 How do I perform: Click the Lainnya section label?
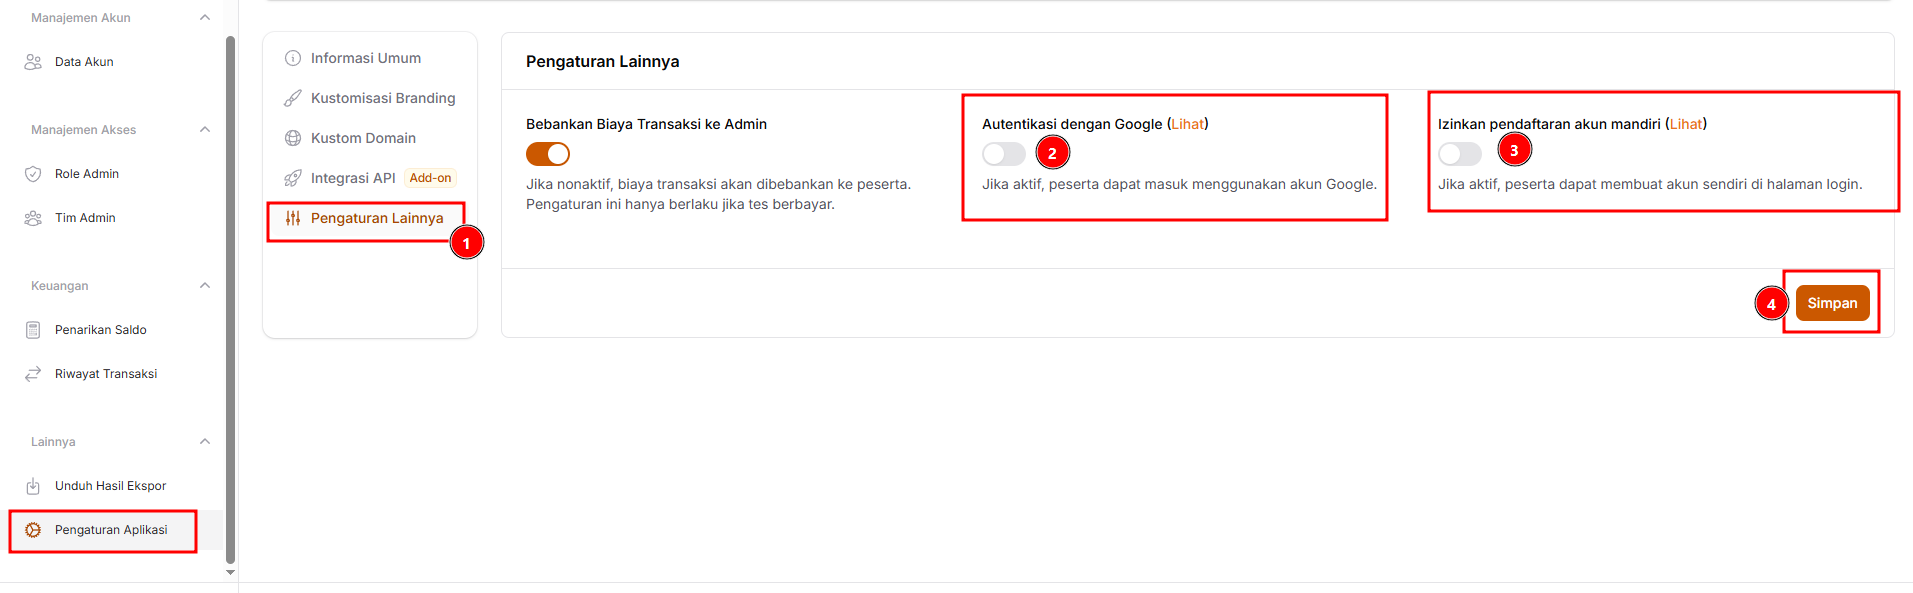[53, 442]
